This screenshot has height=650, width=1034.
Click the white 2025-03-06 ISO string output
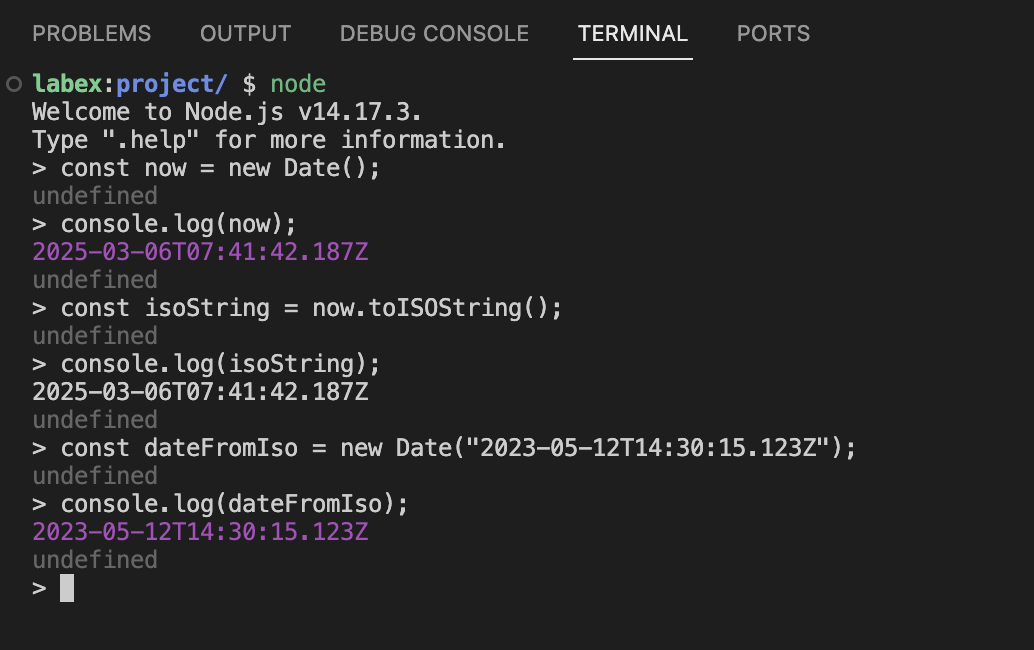click(200, 392)
